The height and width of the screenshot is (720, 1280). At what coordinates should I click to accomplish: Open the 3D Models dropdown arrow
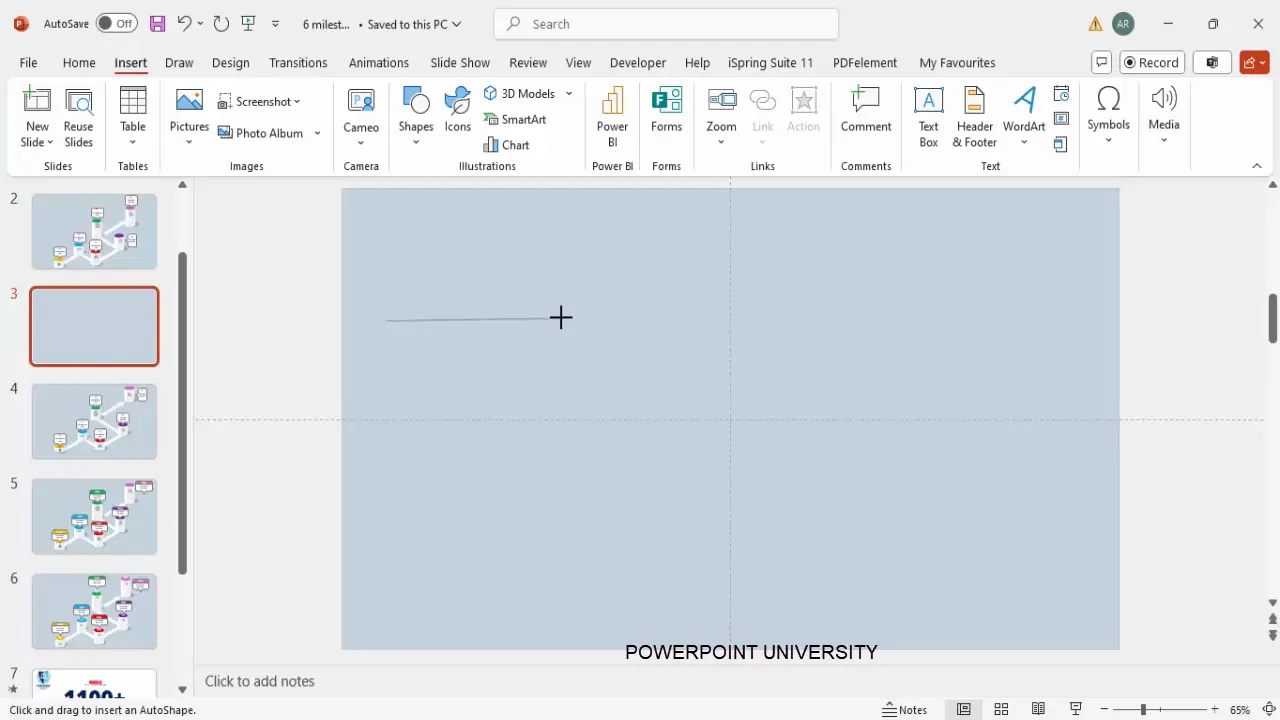(x=568, y=93)
